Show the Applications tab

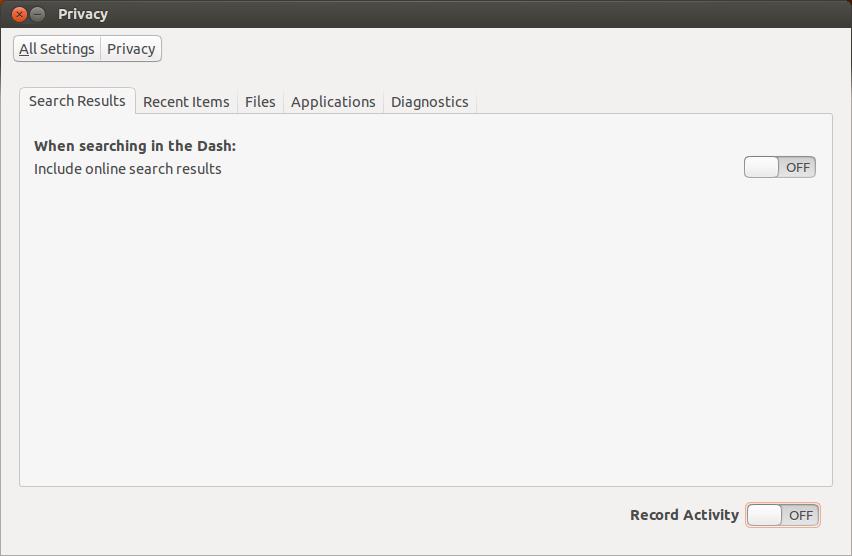tap(333, 102)
